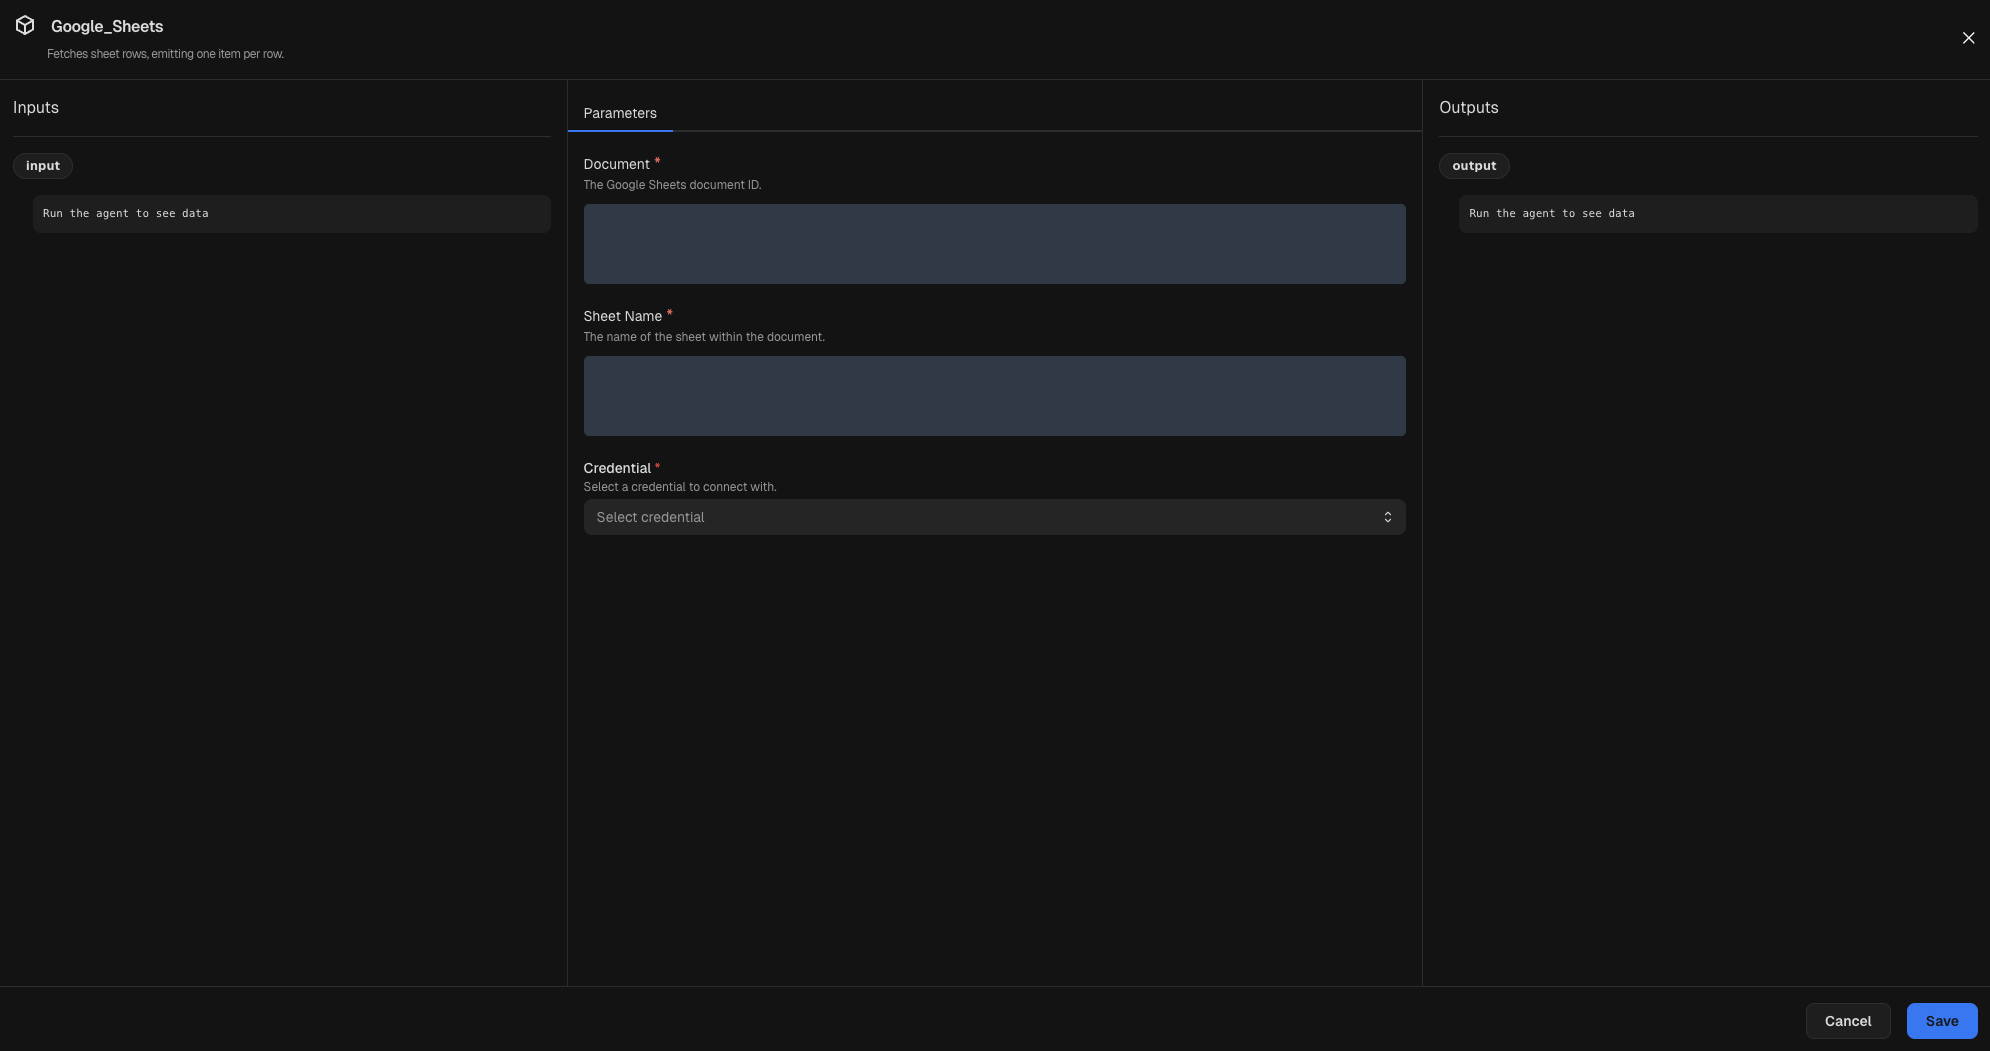Click the Outputs panel heading

pyautogui.click(x=1468, y=107)
